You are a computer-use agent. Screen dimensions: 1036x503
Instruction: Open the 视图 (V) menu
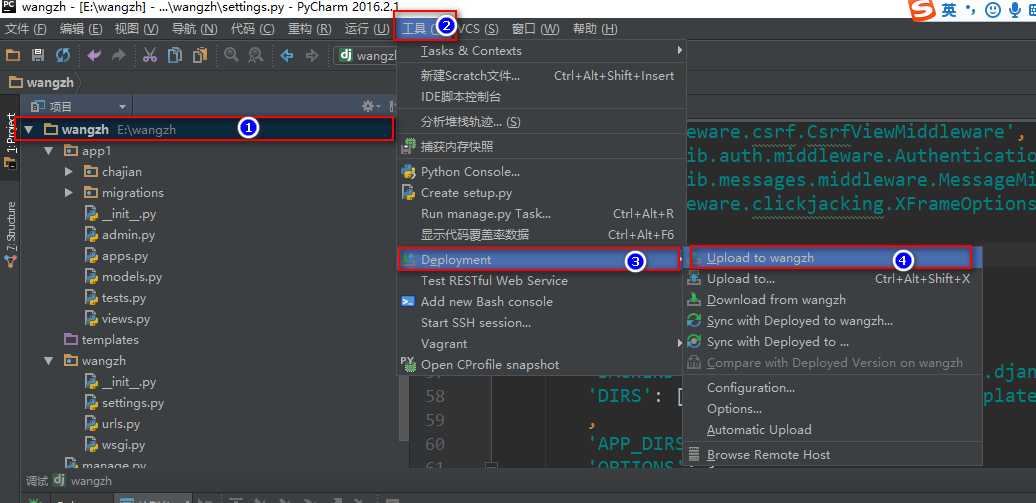click(x=137, y=29)
